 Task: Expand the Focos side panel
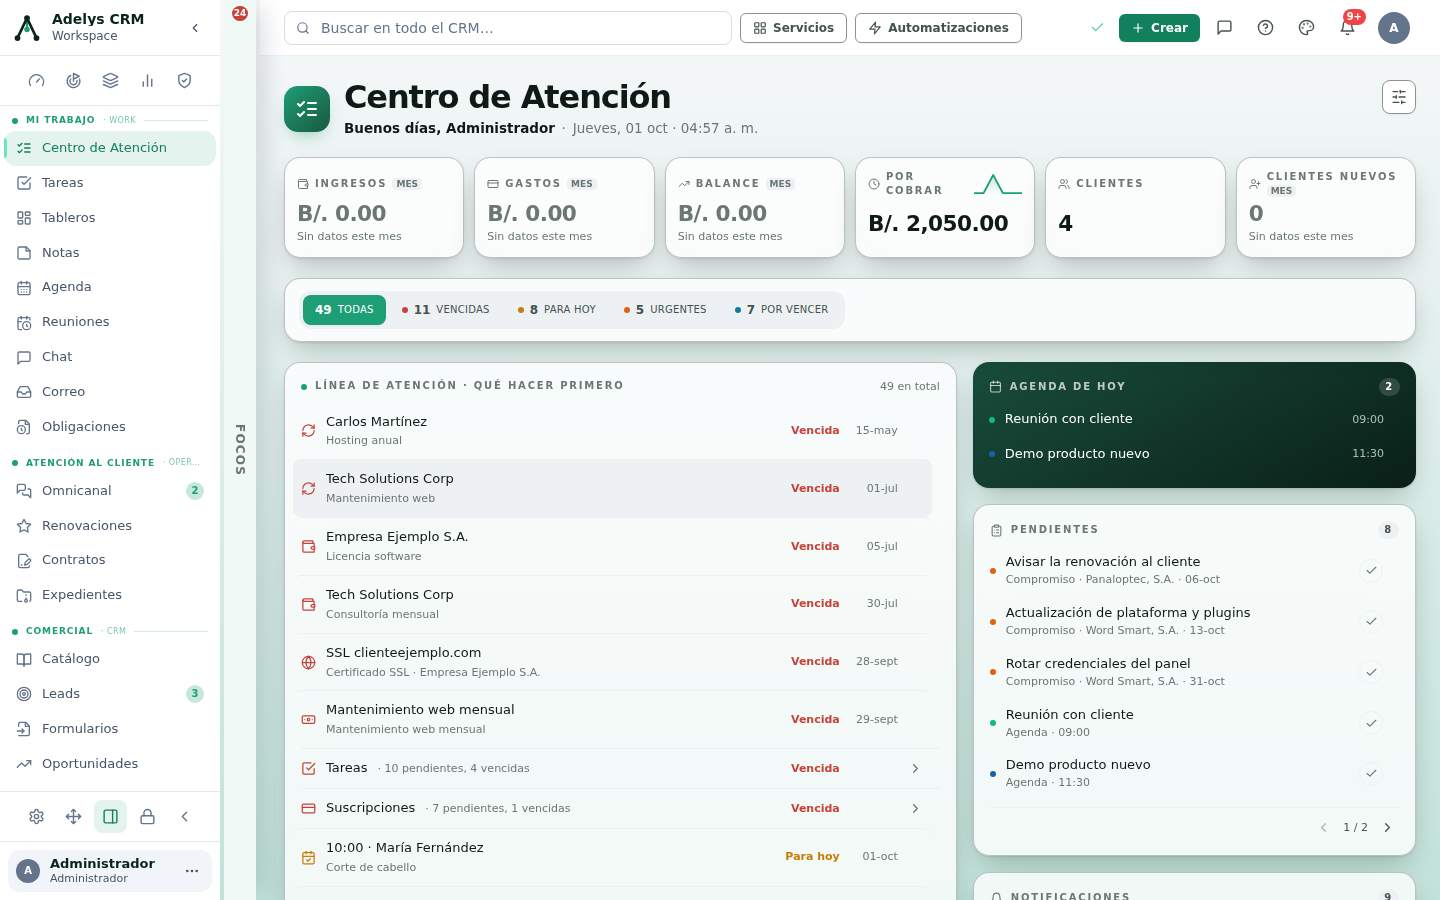[x=240, y=450]
